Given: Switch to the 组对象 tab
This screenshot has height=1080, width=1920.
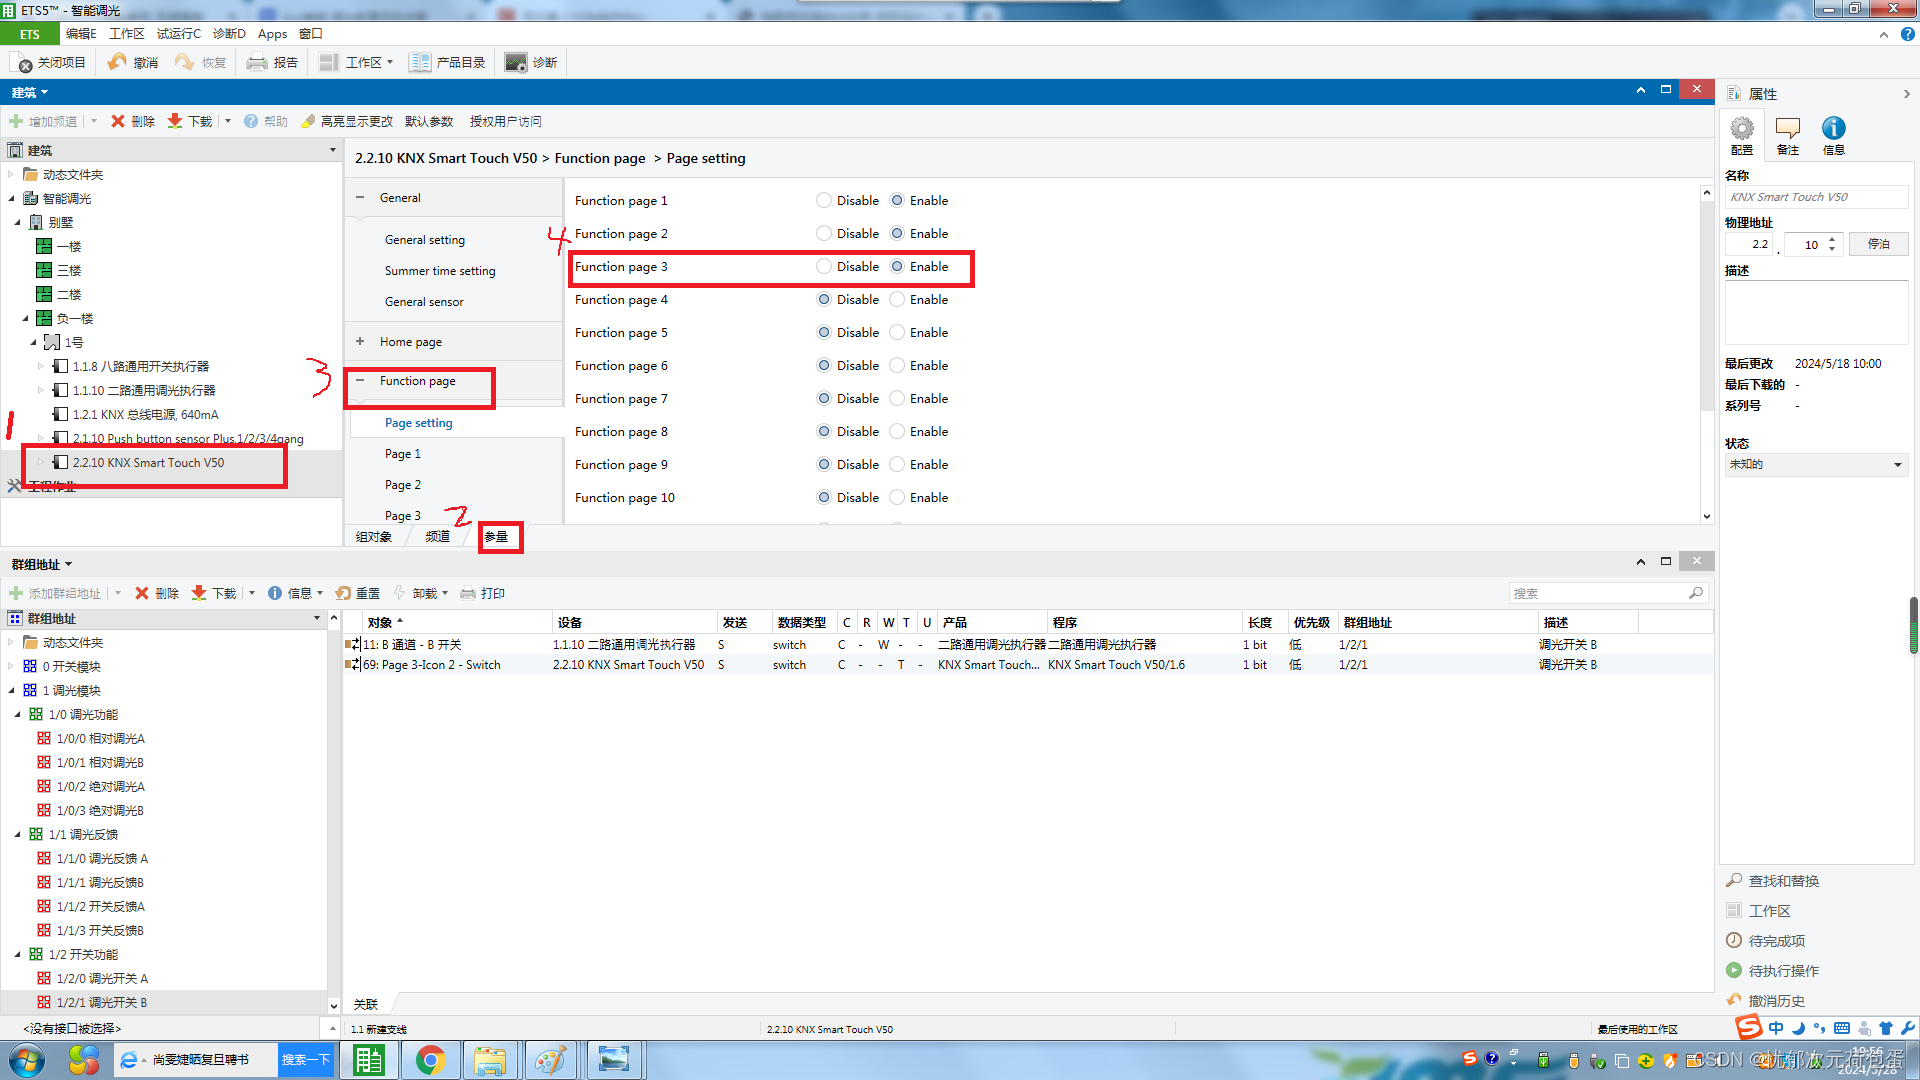Looking at the screenshot, I should point(374,537).
